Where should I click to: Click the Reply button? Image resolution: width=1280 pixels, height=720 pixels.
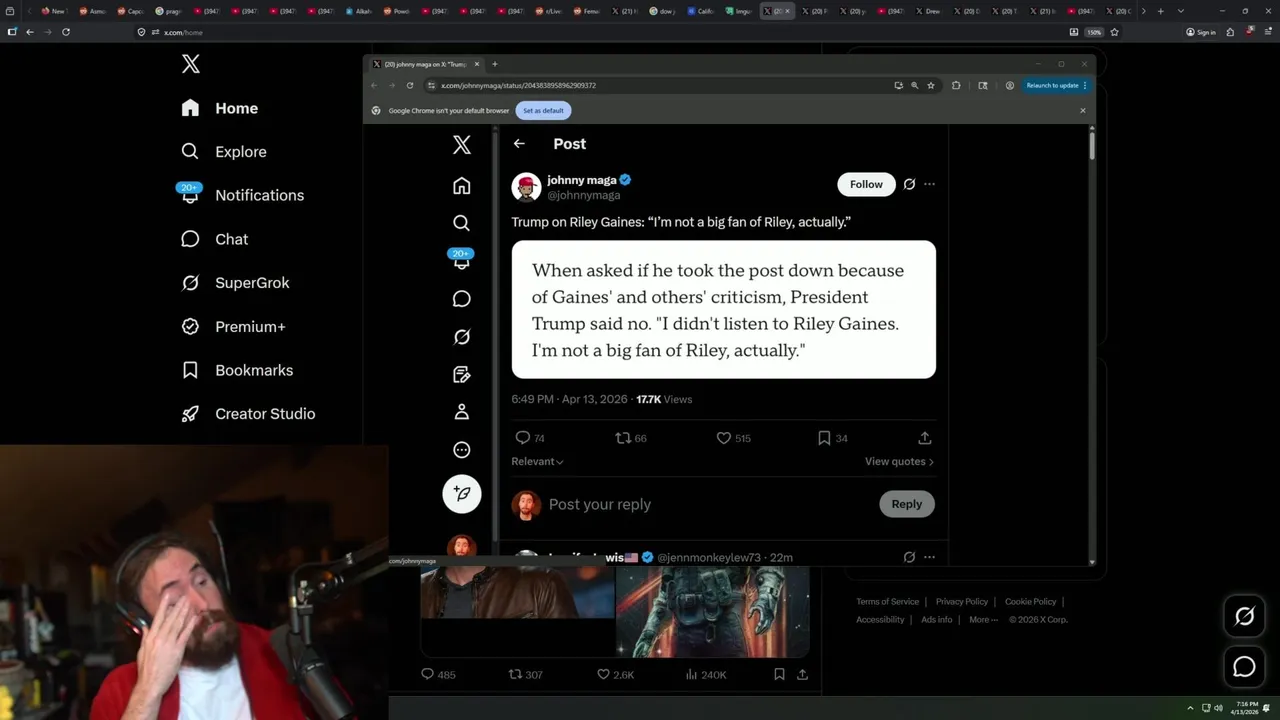[x=907, y=504]
